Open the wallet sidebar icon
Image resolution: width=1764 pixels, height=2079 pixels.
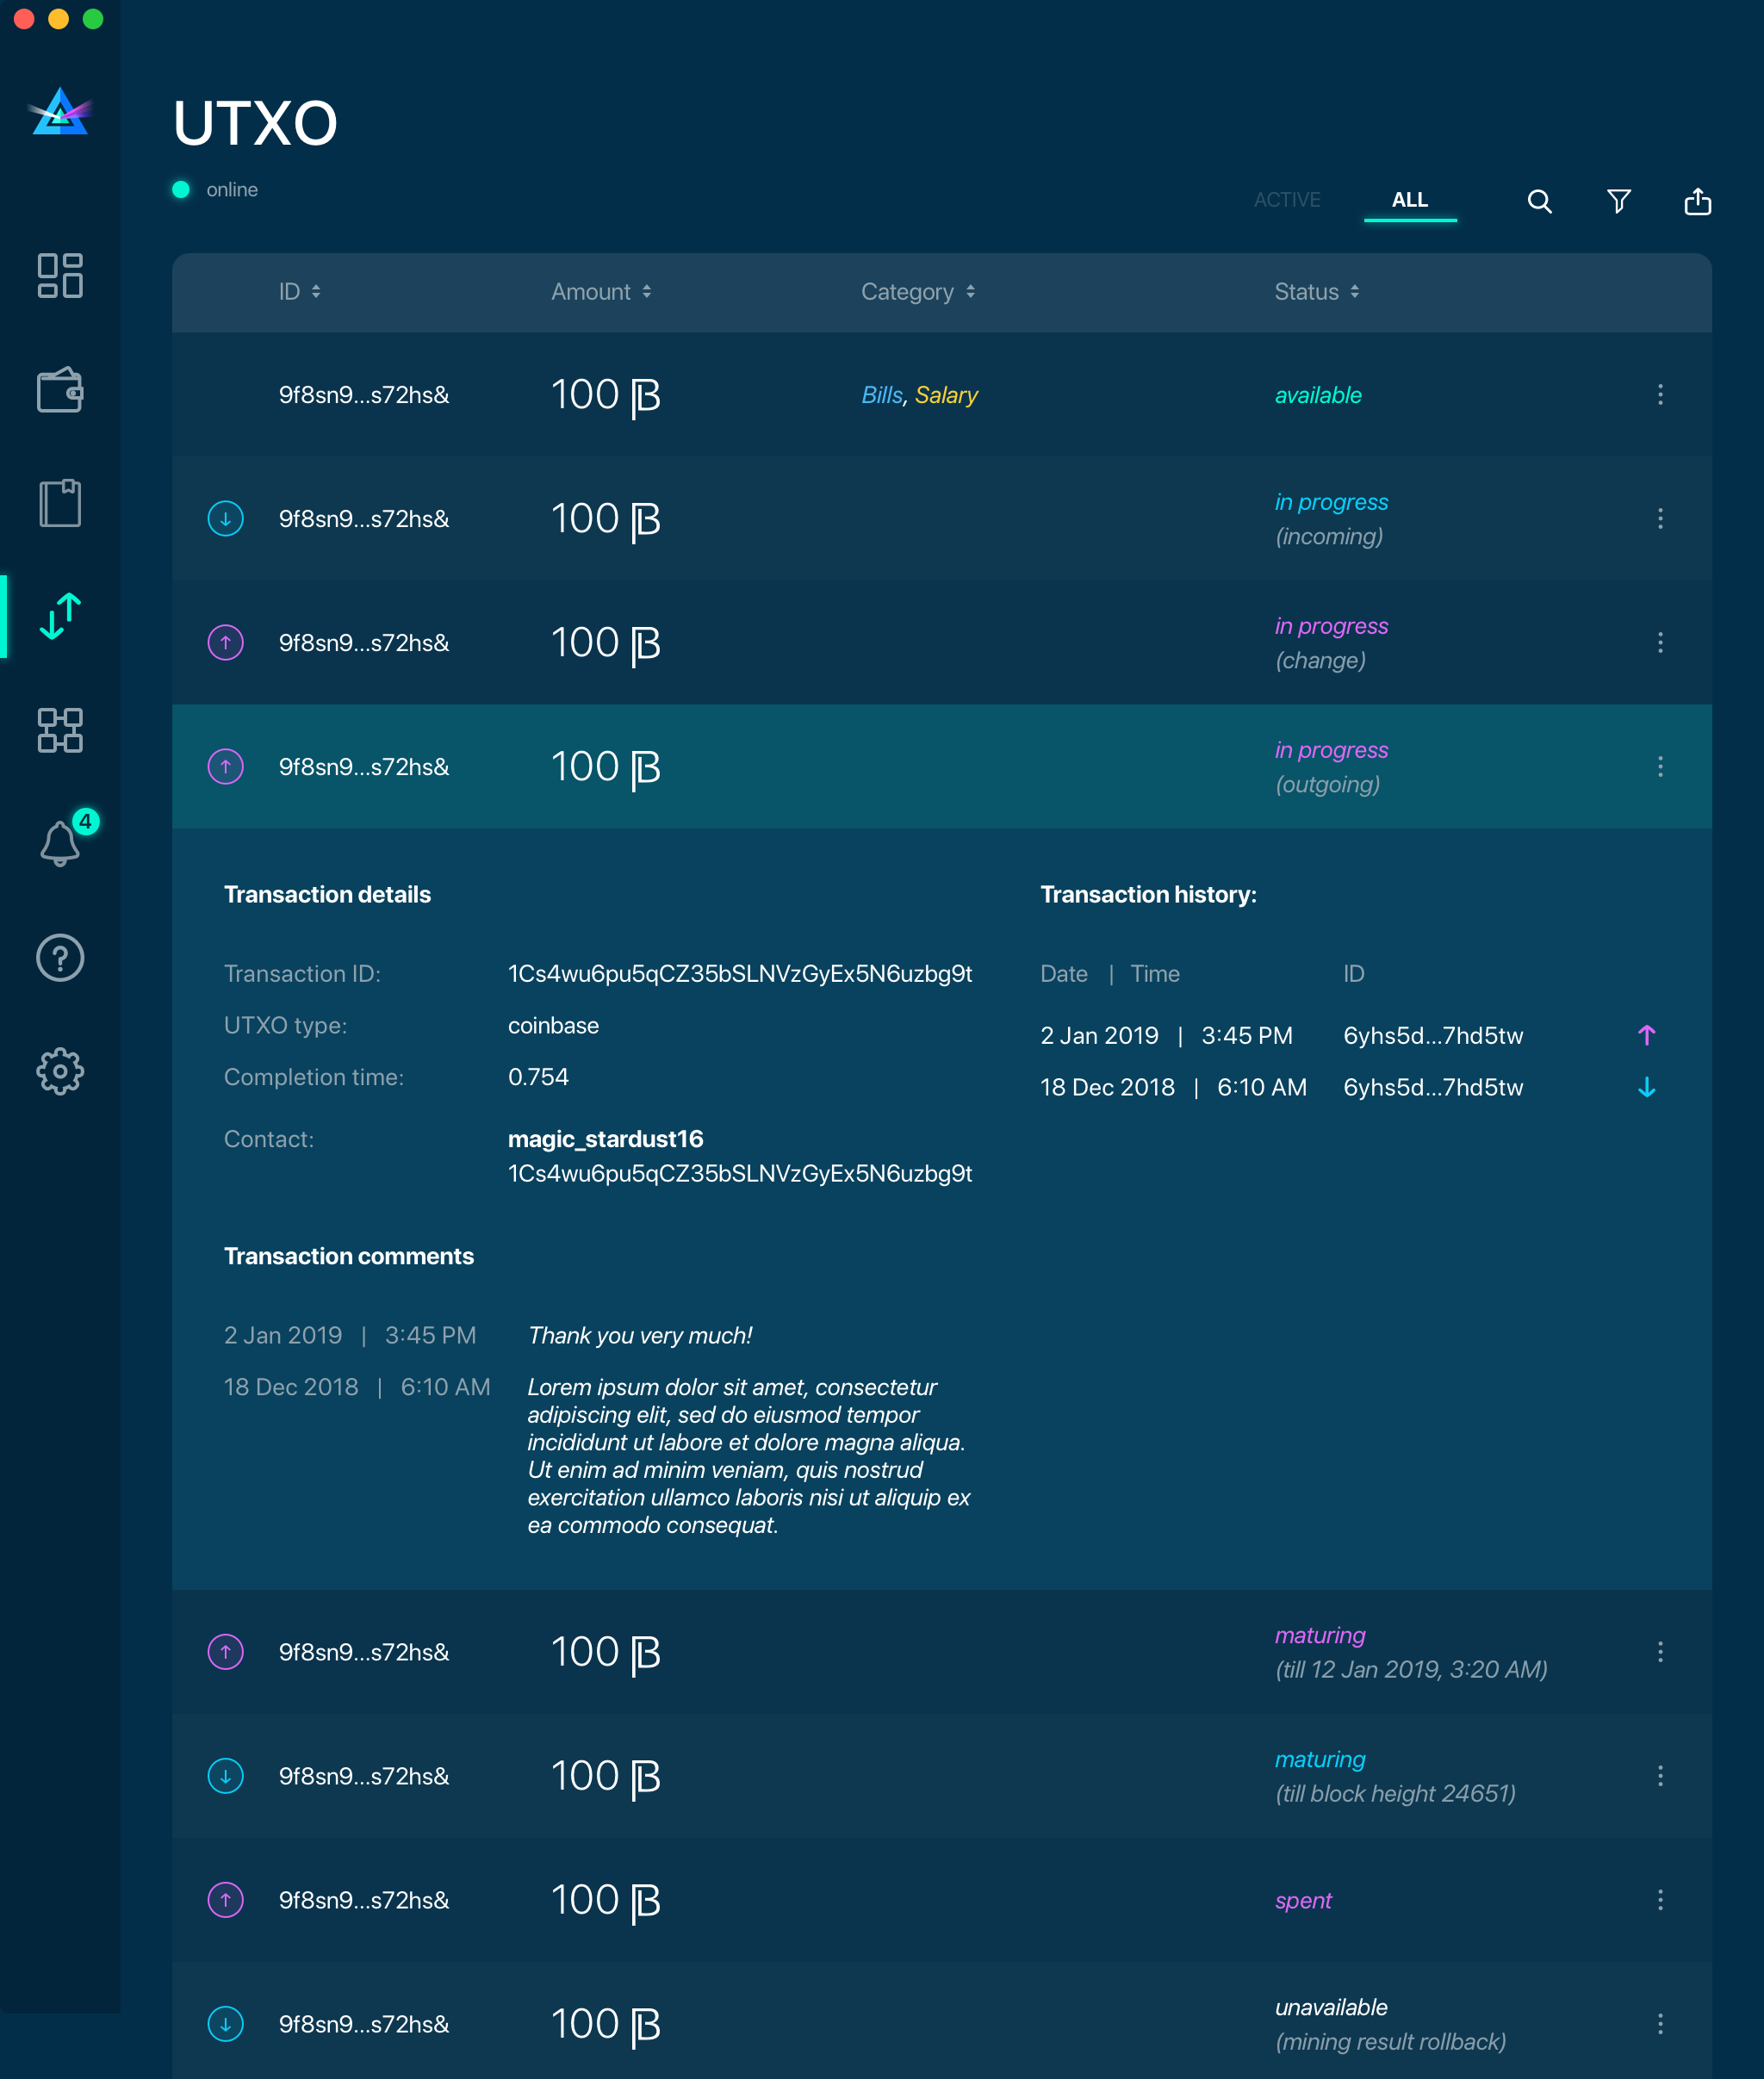click(x=60, y=389)
